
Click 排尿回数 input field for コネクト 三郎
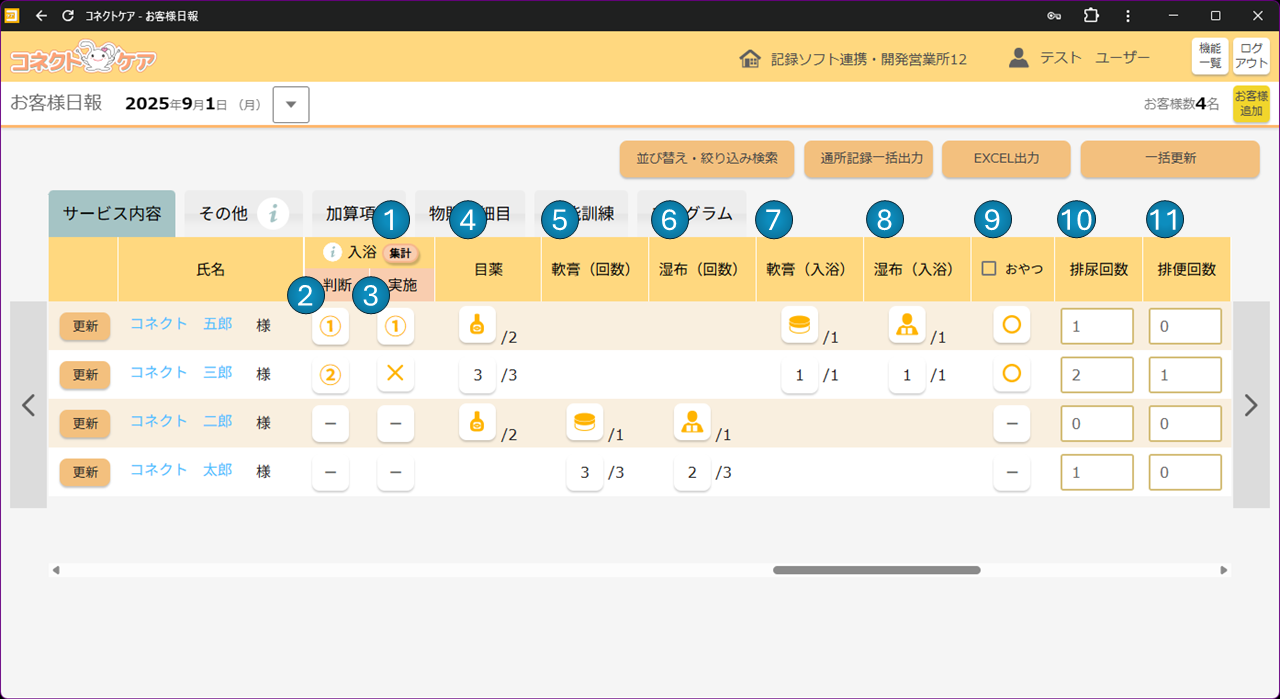coord(1097,374)
